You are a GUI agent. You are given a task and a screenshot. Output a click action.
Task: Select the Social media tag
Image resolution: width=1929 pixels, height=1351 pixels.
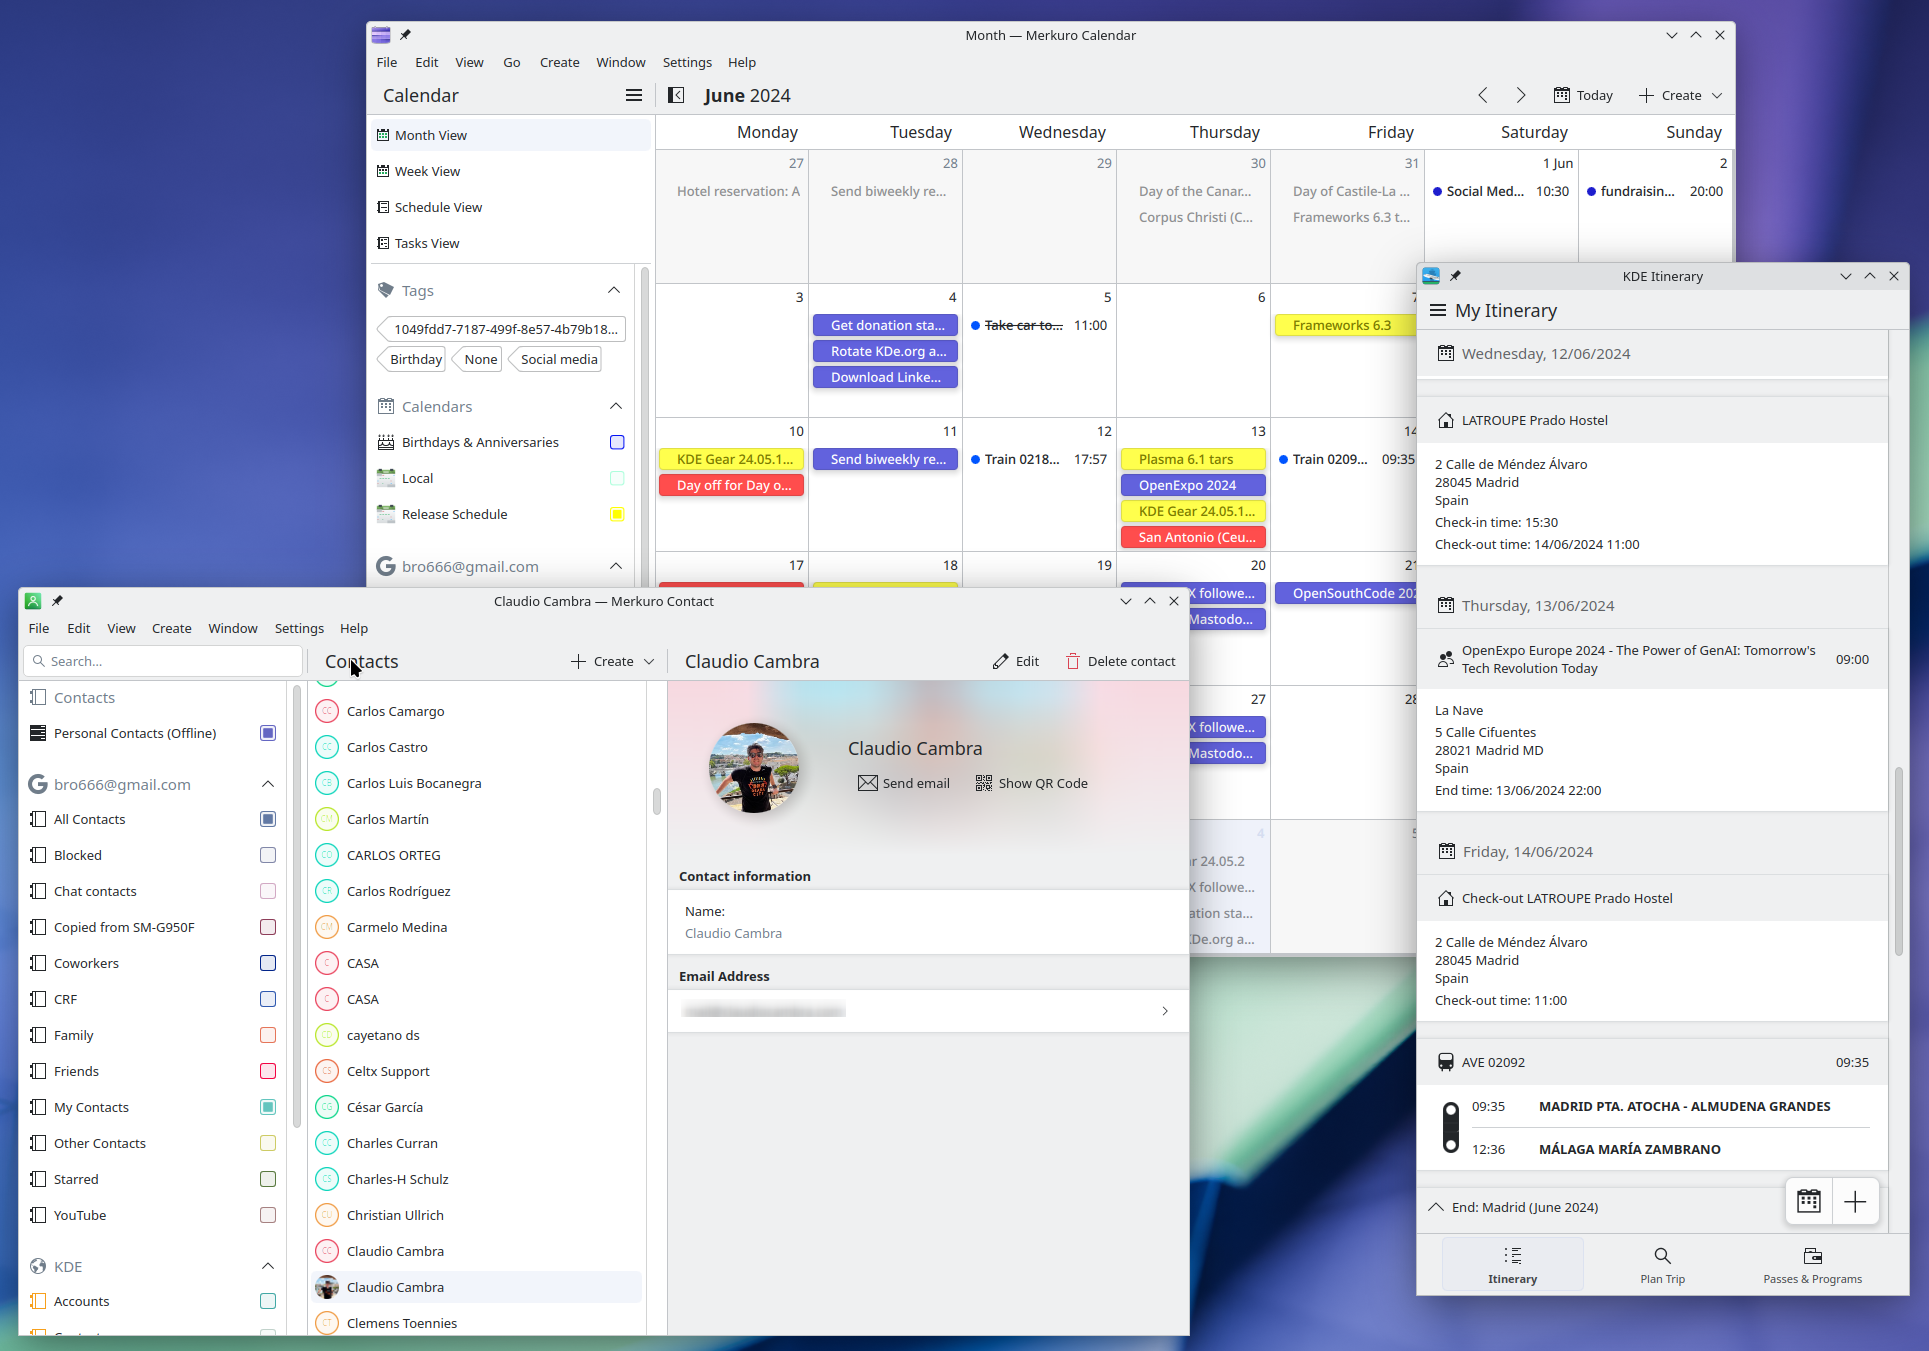tap(558, 359)
